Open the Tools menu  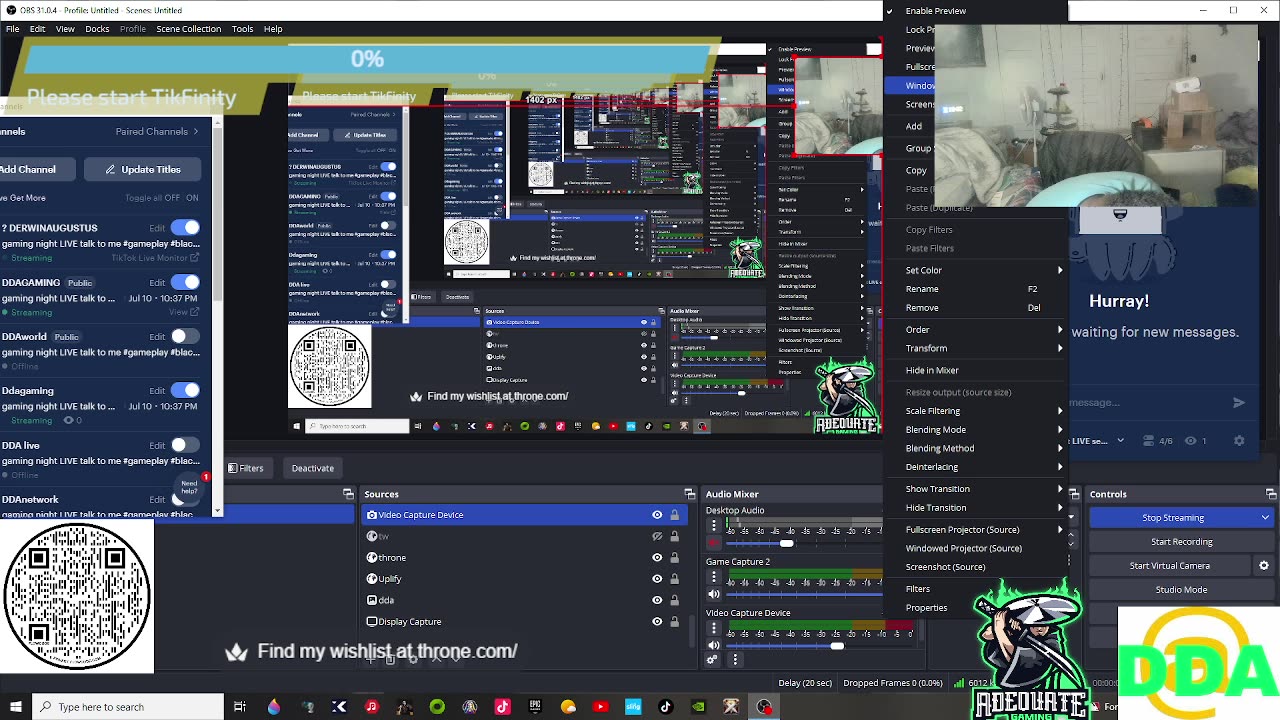[x=242, y=29]
